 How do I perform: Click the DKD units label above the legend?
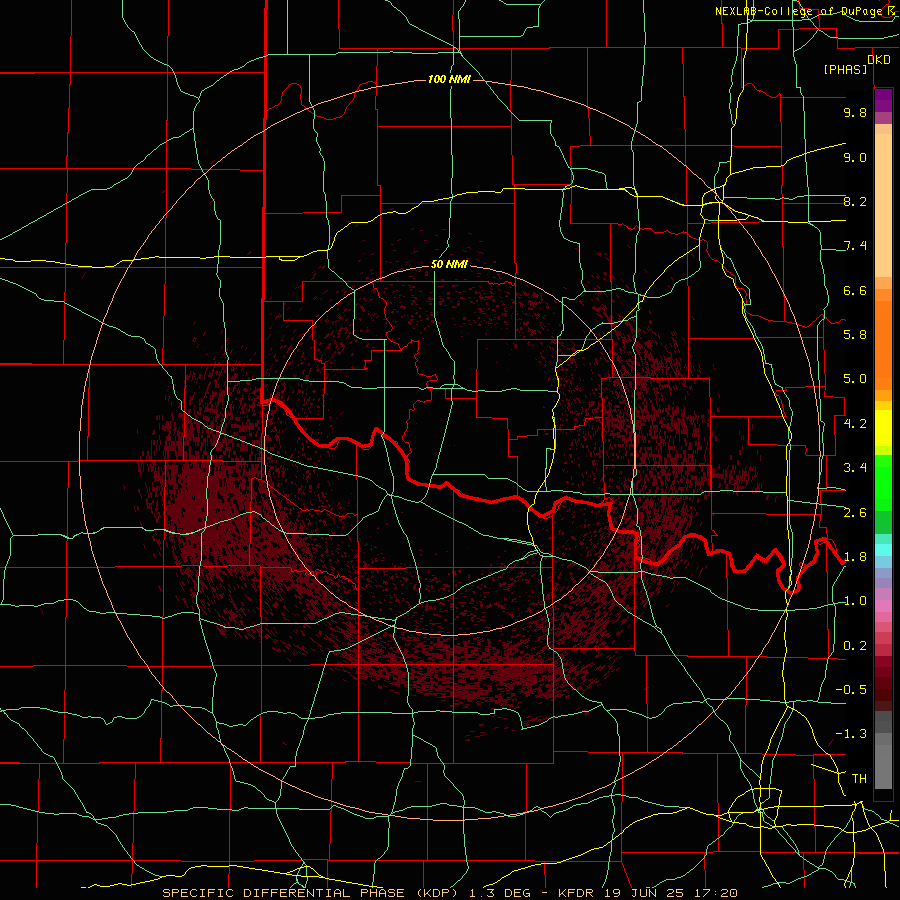click(879, 59)
